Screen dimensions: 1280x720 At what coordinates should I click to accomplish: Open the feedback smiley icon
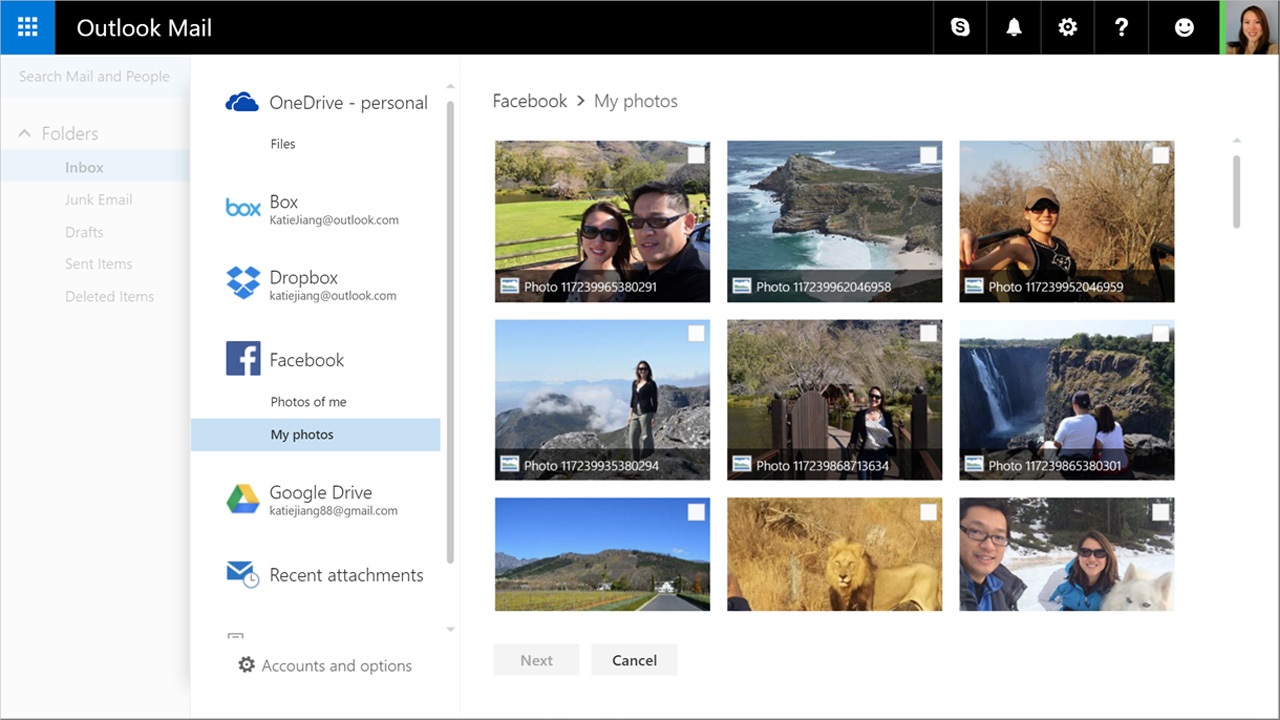(x=1184, y=27)
